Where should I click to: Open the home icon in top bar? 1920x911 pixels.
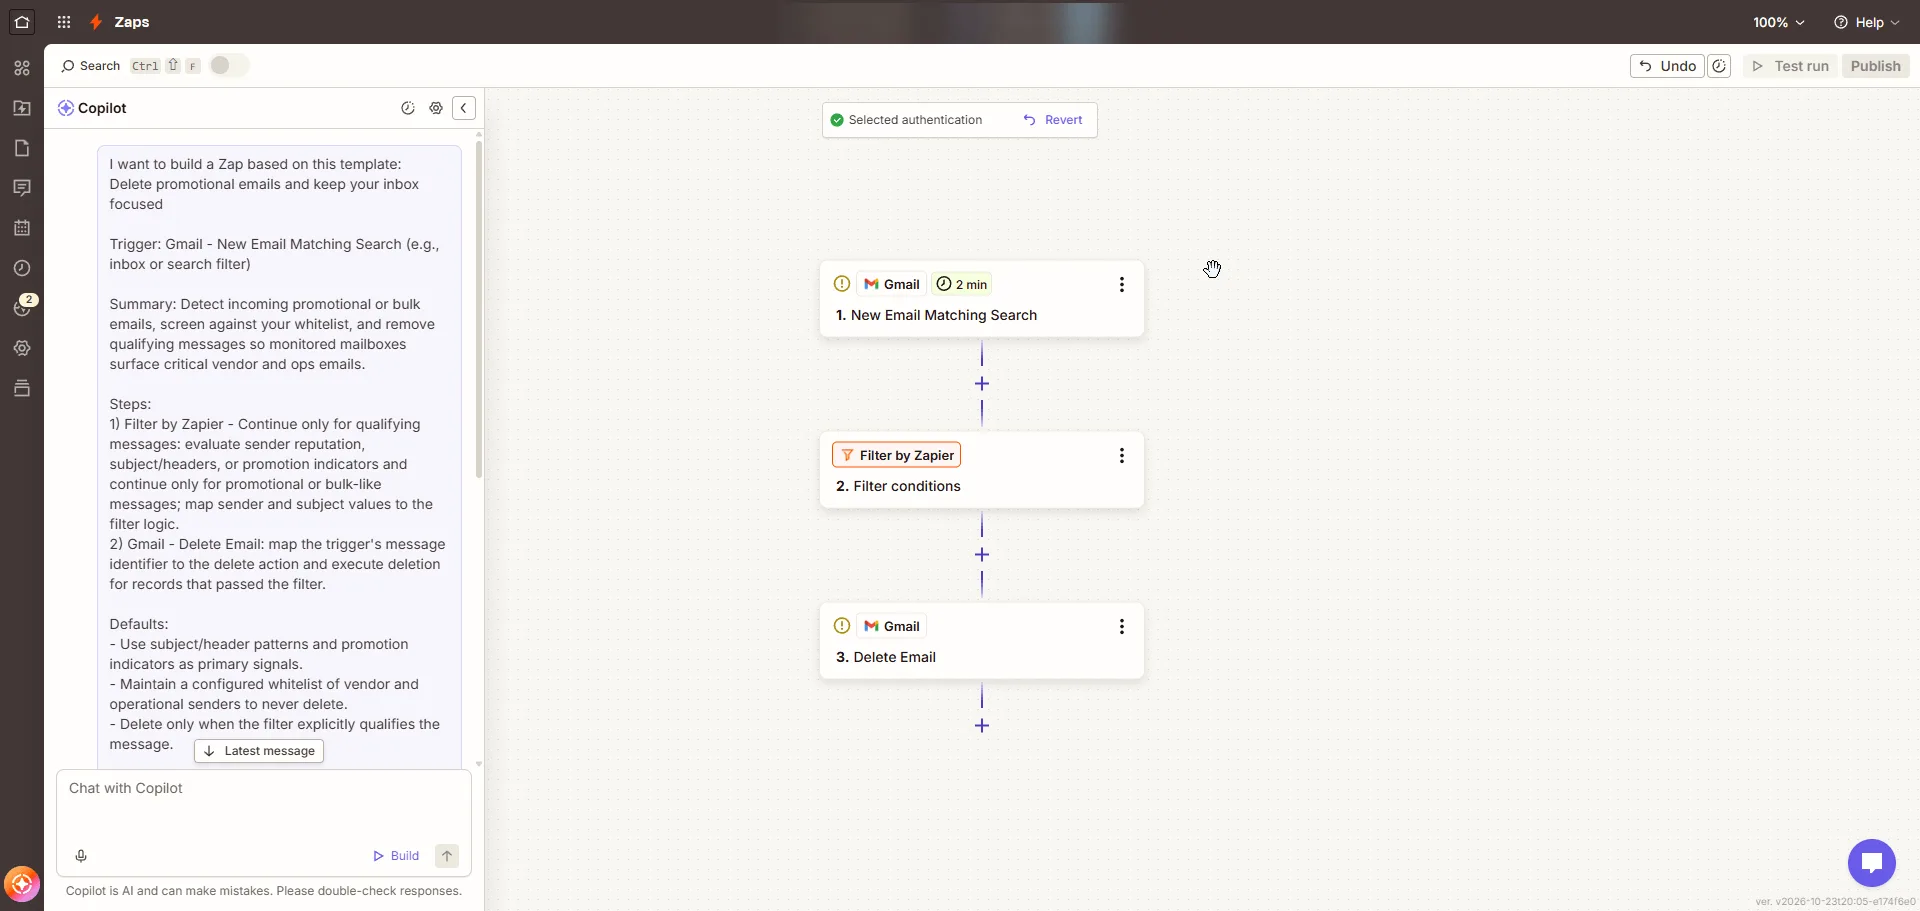click(x=22, y=22)
